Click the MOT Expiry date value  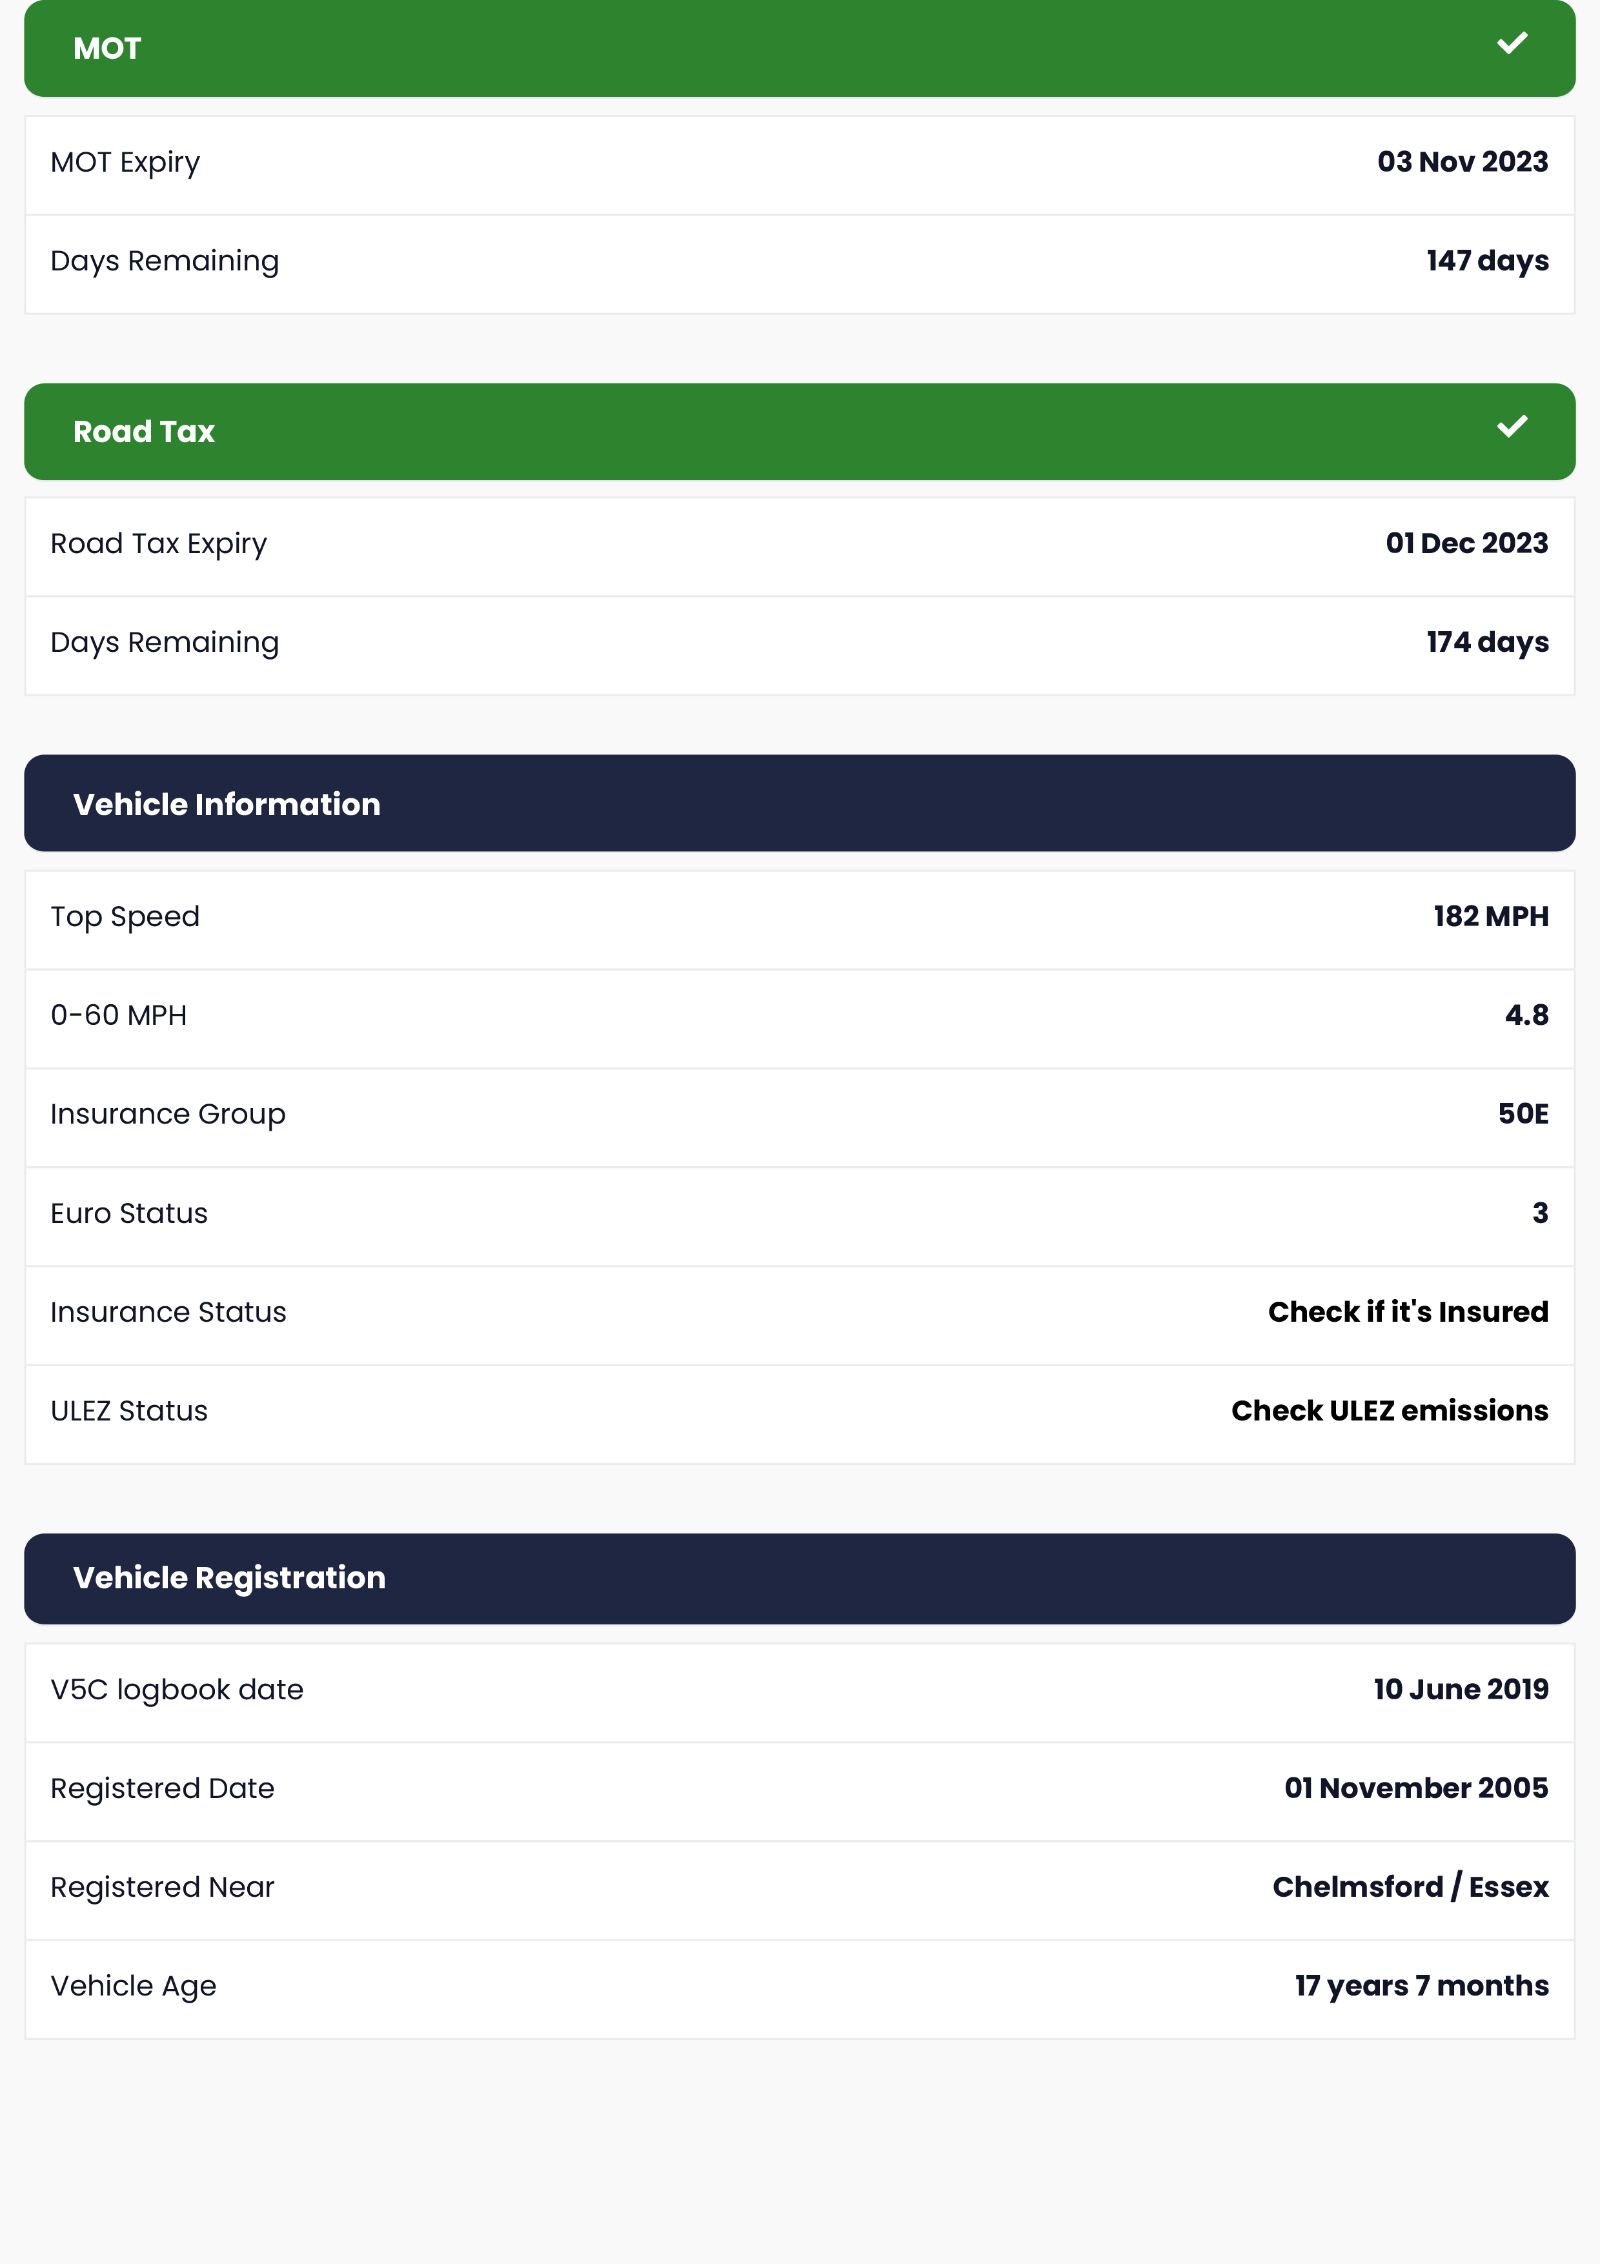(x=1463, y=162)
